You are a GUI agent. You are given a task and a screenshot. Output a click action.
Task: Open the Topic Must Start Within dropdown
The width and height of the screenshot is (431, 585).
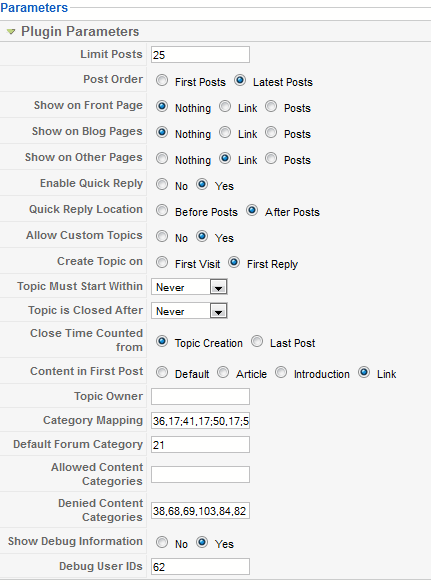(x=189, y=287)
